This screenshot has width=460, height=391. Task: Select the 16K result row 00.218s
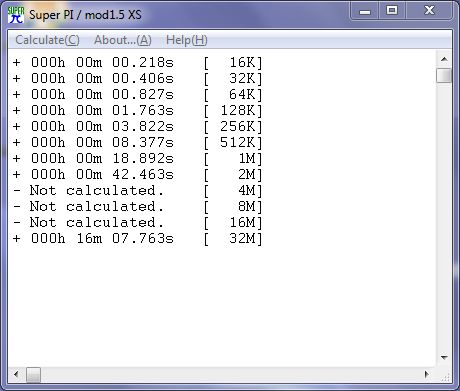coord(138,62)
